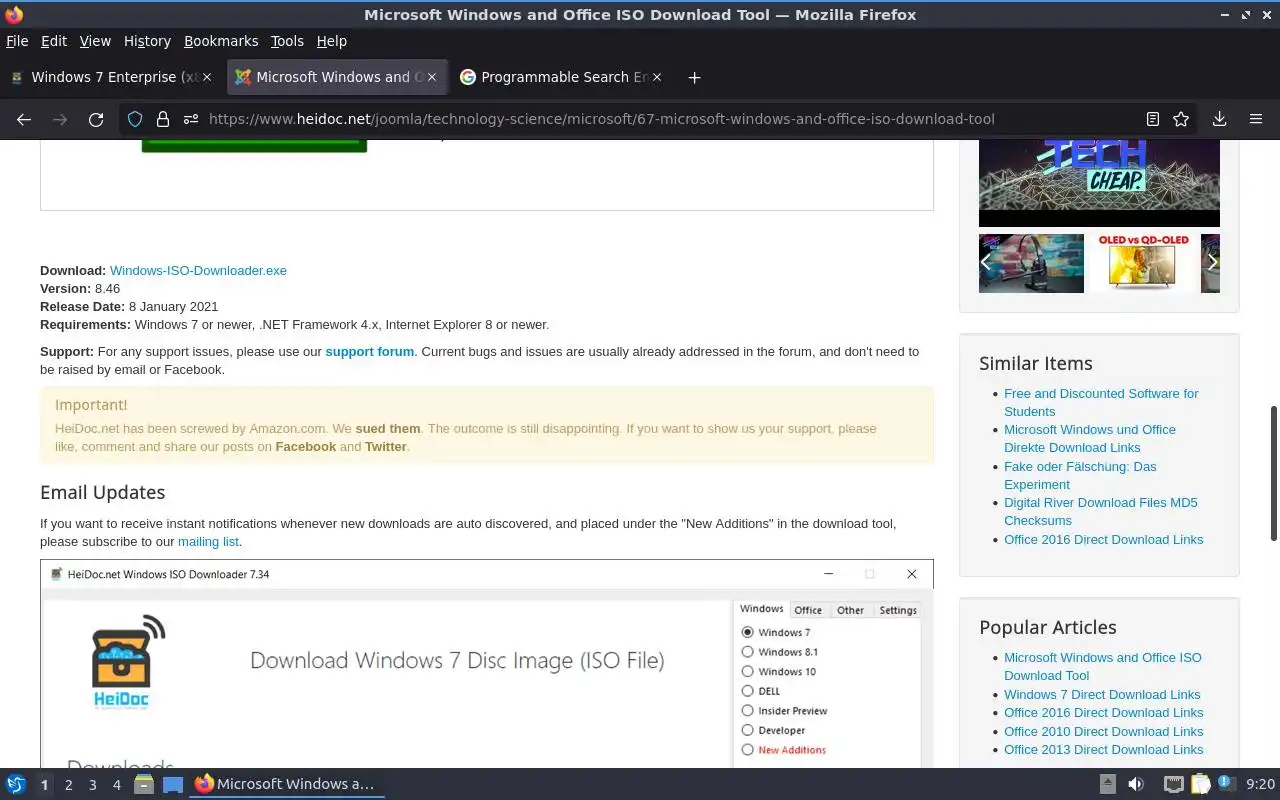1280x800 pixels.
Task: Select the DELL radio button
Action: [747, 691]
